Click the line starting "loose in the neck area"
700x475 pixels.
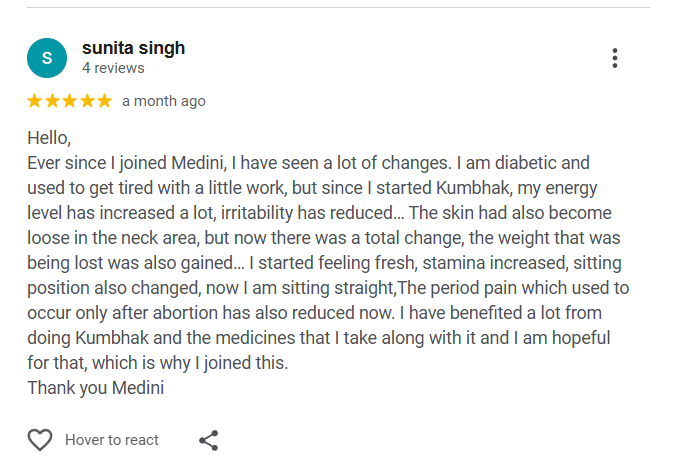[315, 238]
